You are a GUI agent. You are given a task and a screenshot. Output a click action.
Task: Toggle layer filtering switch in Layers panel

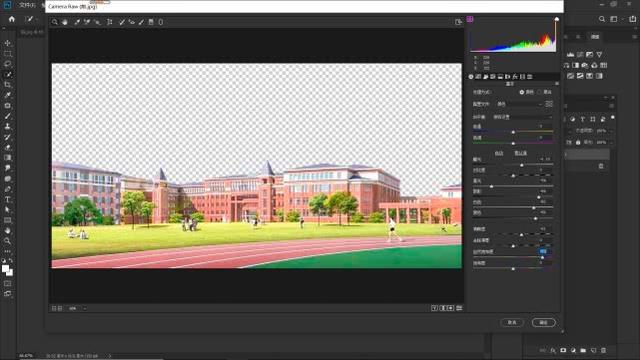click(613, 118)
